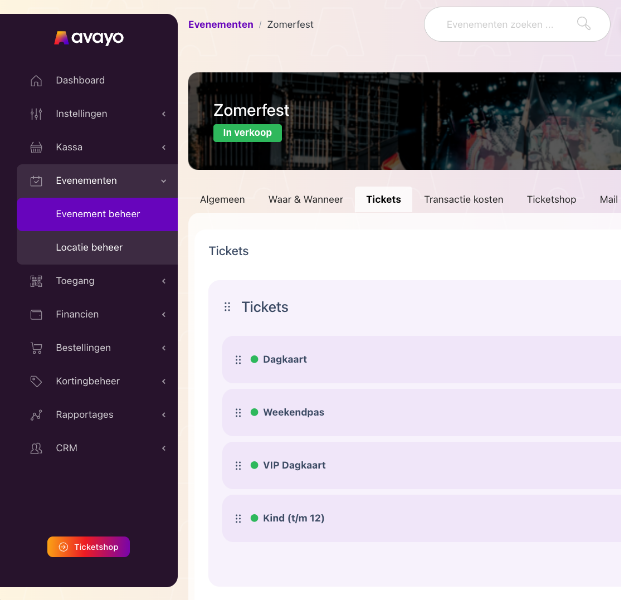
Task: Open Dashboard via its home icon
Action: click(36, 80)
